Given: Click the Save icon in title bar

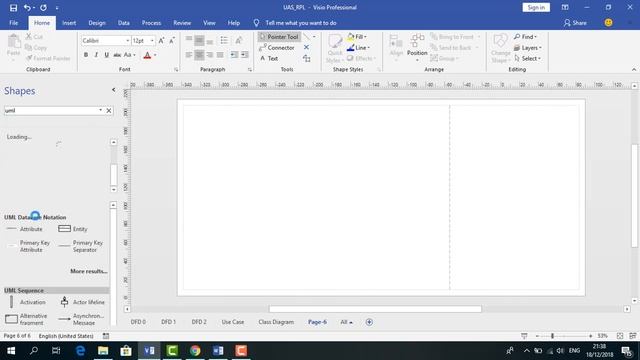Looking at the screenshot, I should 13,8.
